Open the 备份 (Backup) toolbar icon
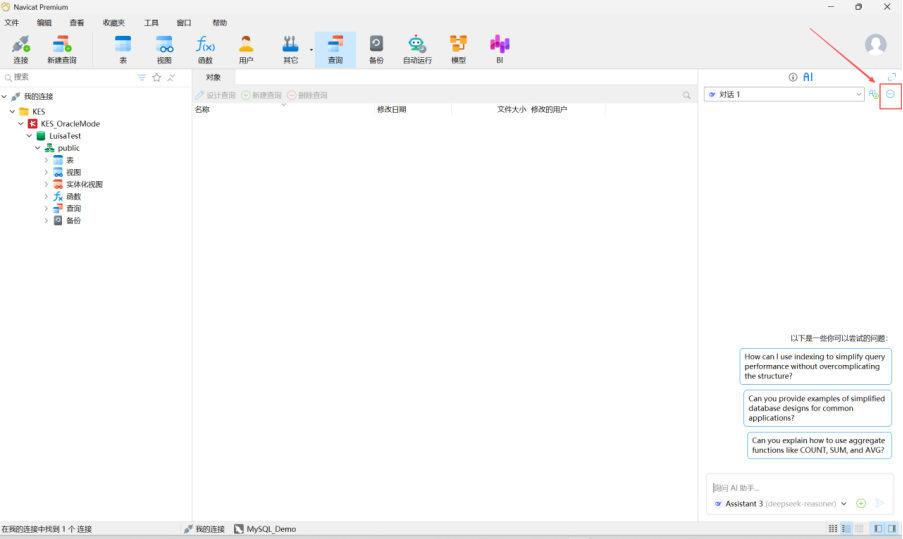Viewport: 903px width, 539px height. point(376,49)
